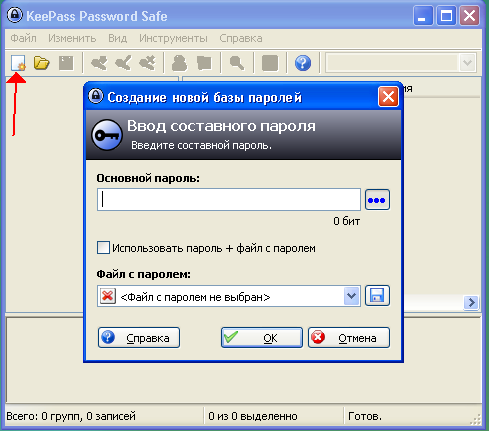This screenshot has width=489, height=431.
Task: Click the second key toolbar icon
Action: click(123, 63)
